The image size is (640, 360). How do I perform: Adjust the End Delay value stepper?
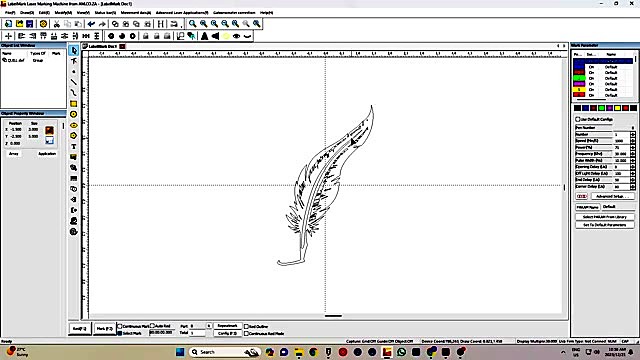[x=633, y=180]
